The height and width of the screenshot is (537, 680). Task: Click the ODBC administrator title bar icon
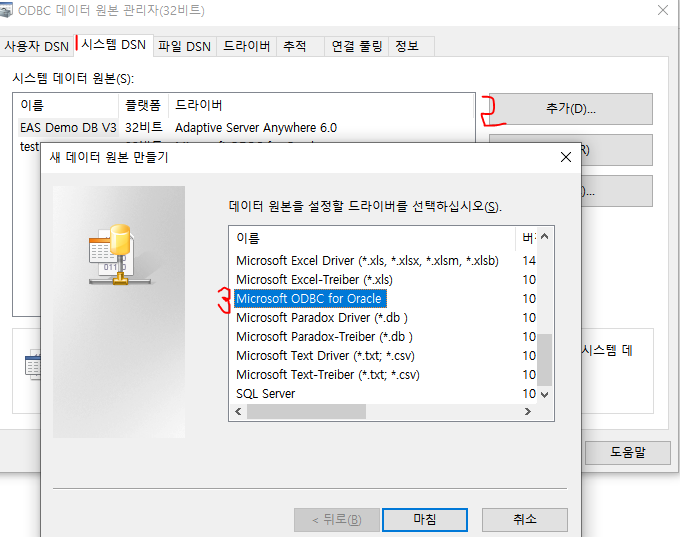point(6,10)
